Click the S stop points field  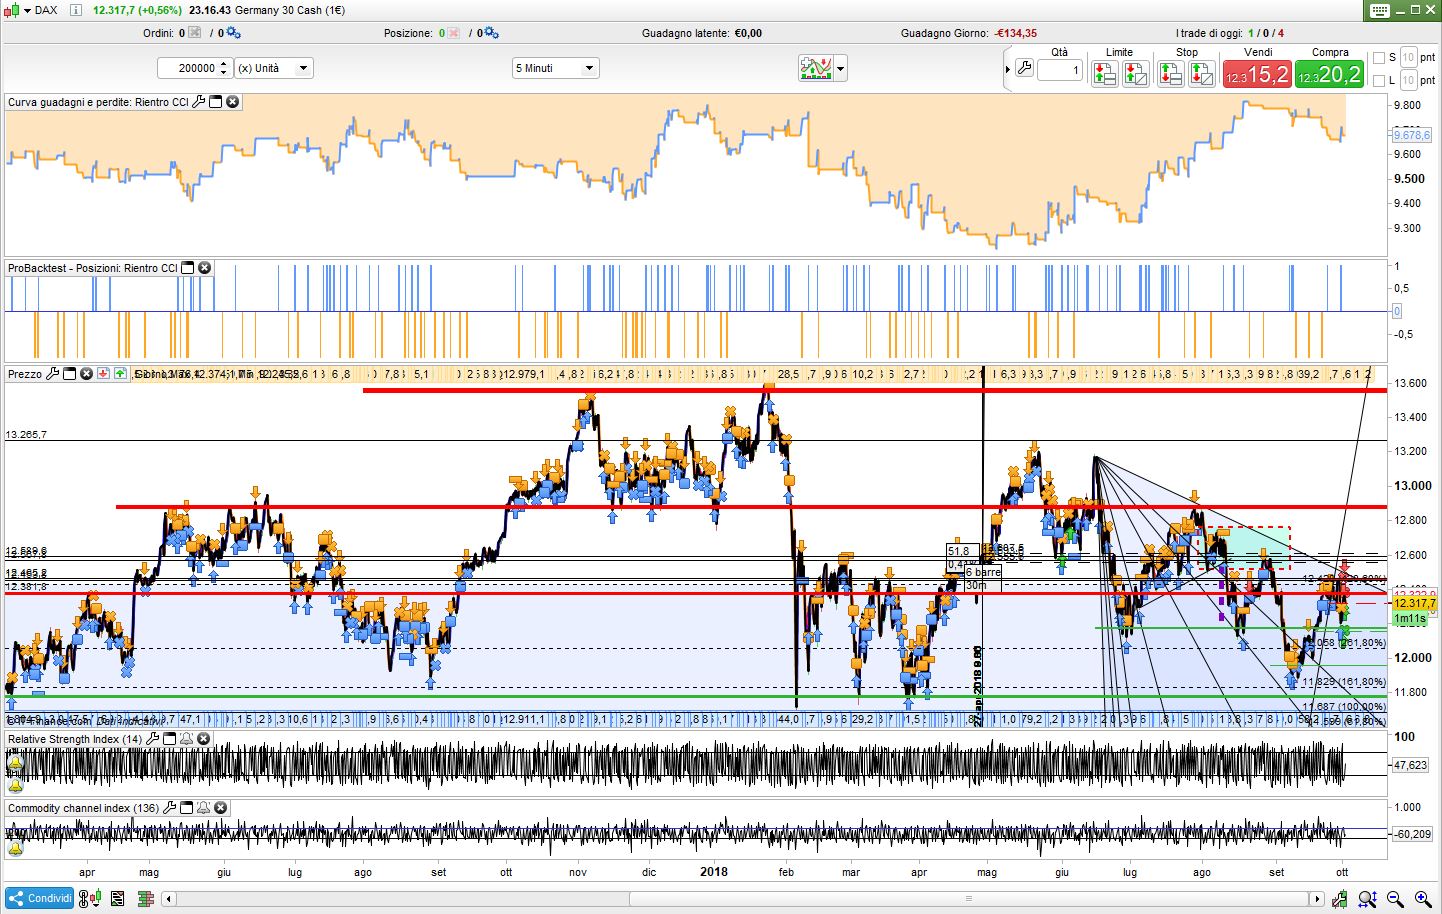point(1409,58)
